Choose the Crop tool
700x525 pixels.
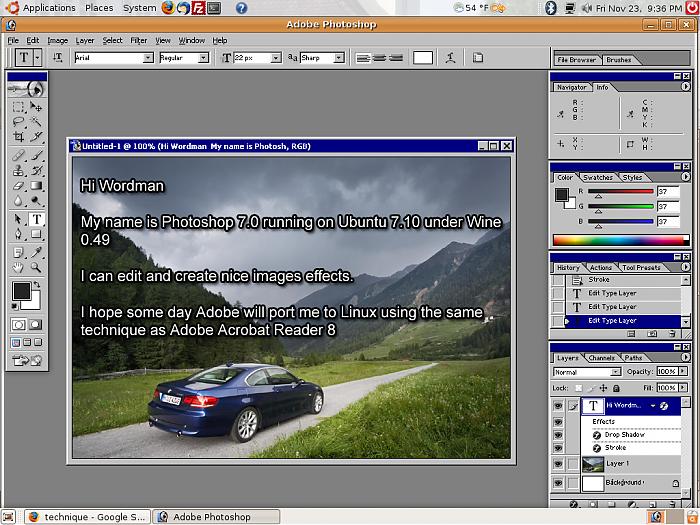coord(19,136)
